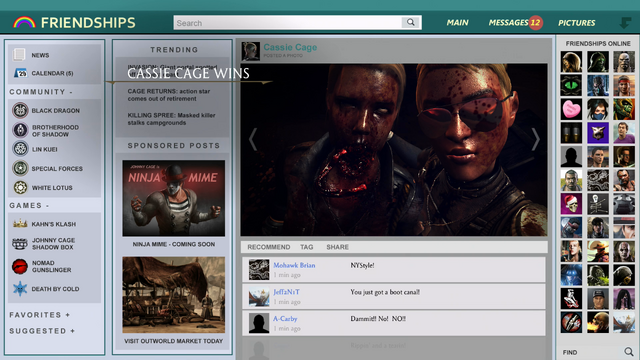
Task: Select the Black Dragon community emblem
Action: (20, 110)
